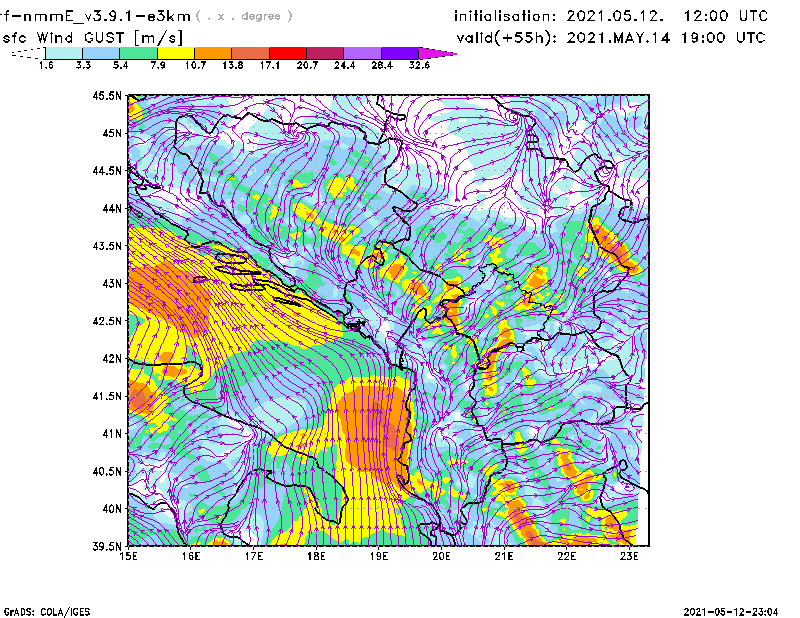This screenshot has width=800, height=618.
Task: Click the 45.5N latitude label
Action: [107, 96]
